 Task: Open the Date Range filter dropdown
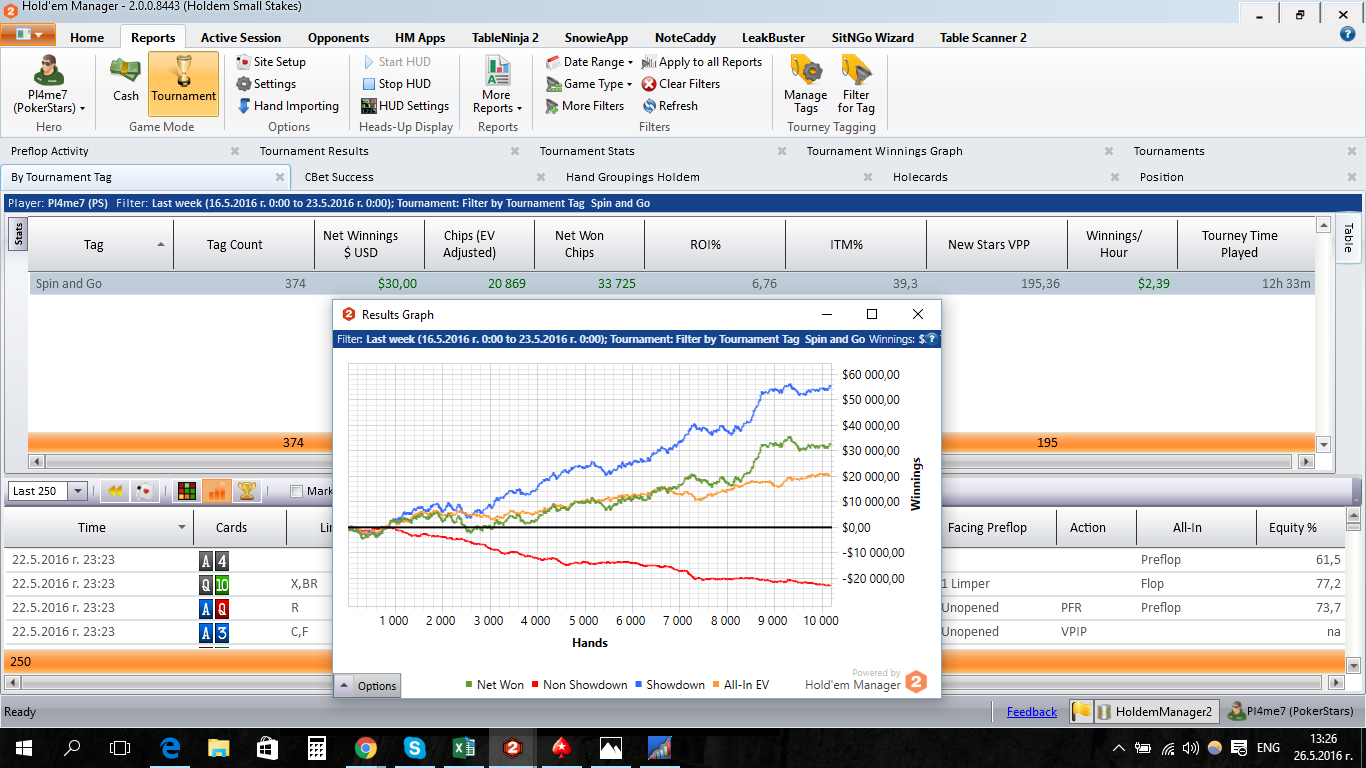(590, 62)
